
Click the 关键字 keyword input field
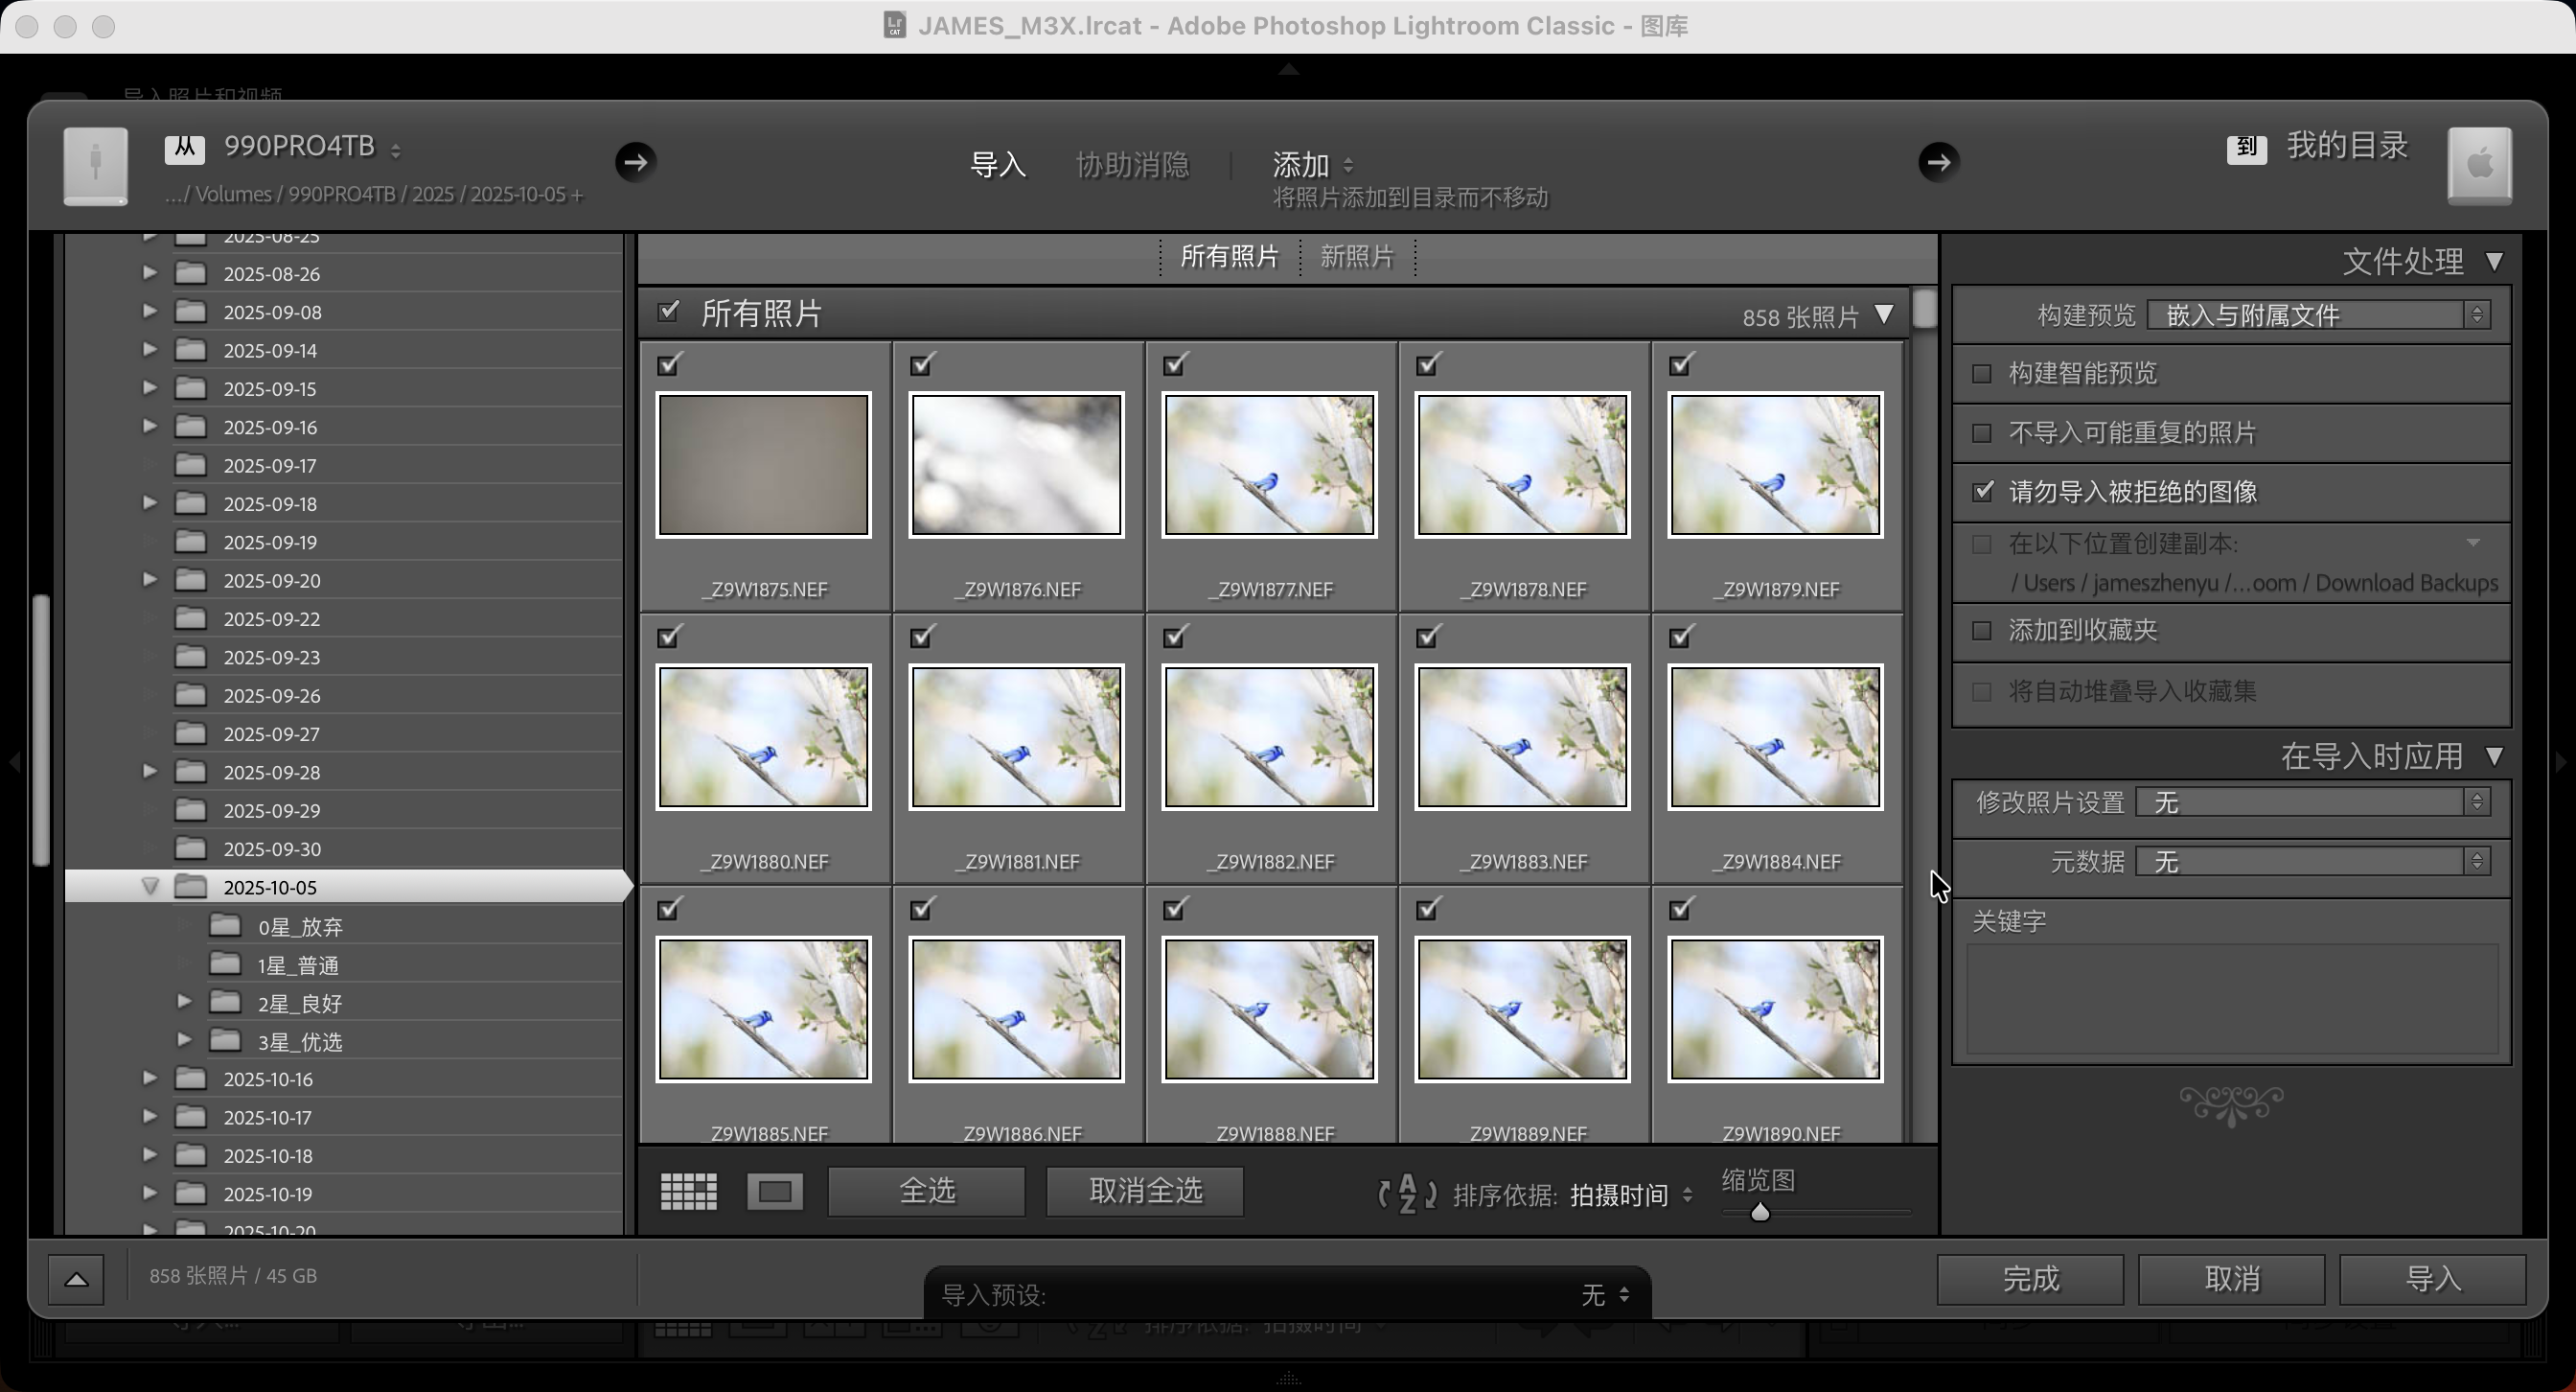(2232, 1000)
